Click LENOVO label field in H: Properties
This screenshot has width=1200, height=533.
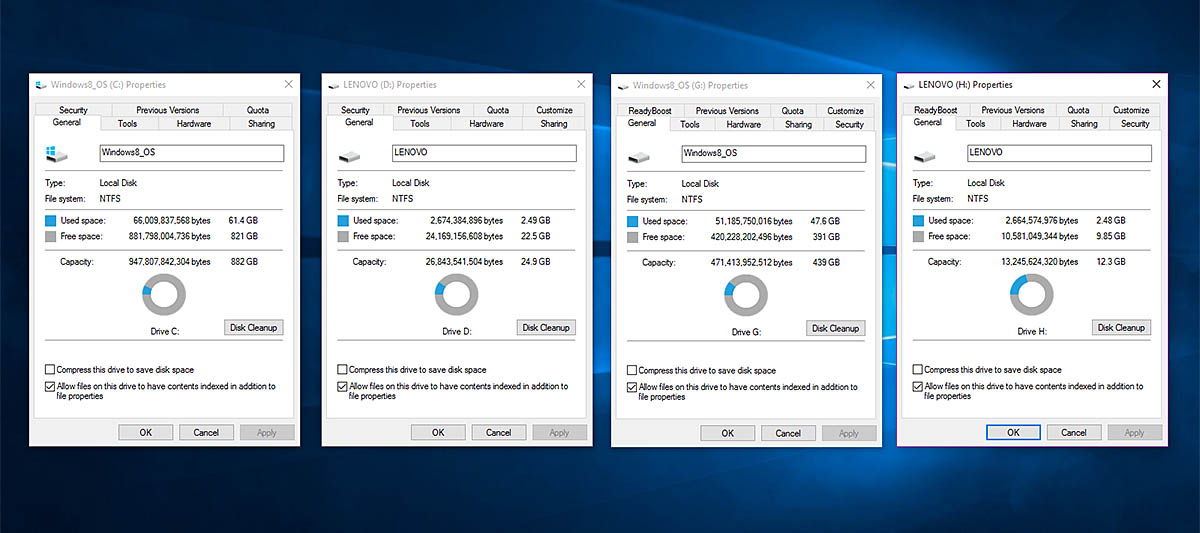point(1059,153)
